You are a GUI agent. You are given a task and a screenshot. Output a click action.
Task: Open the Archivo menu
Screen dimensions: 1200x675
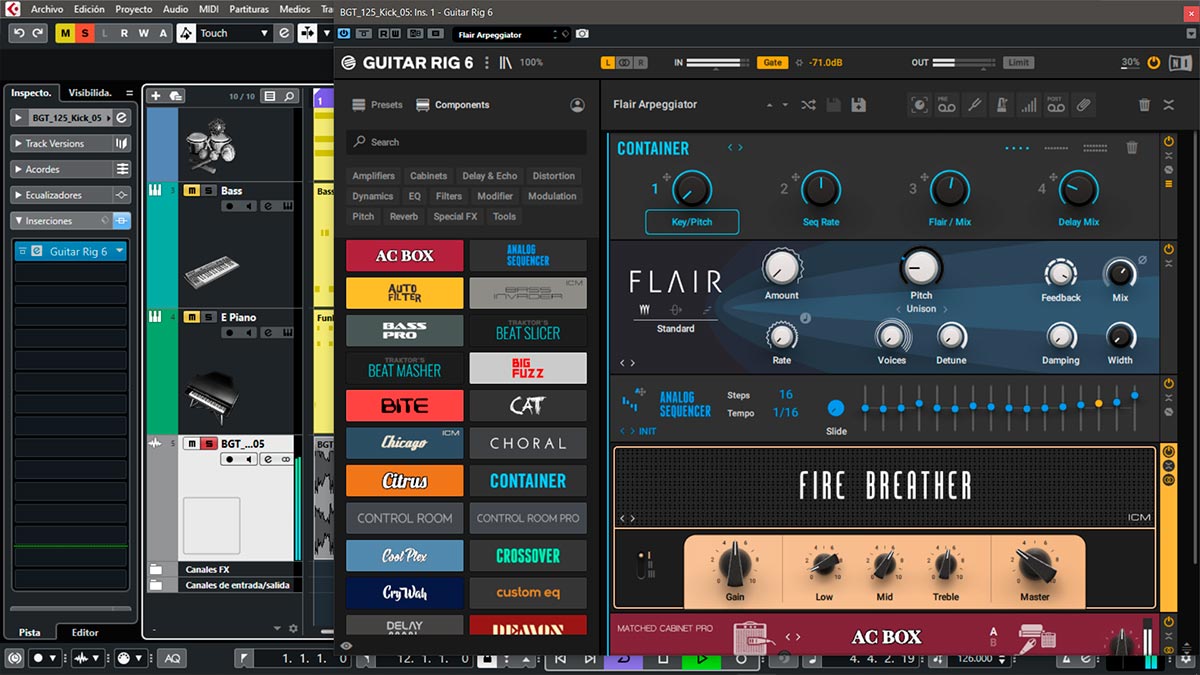[47, 9]
